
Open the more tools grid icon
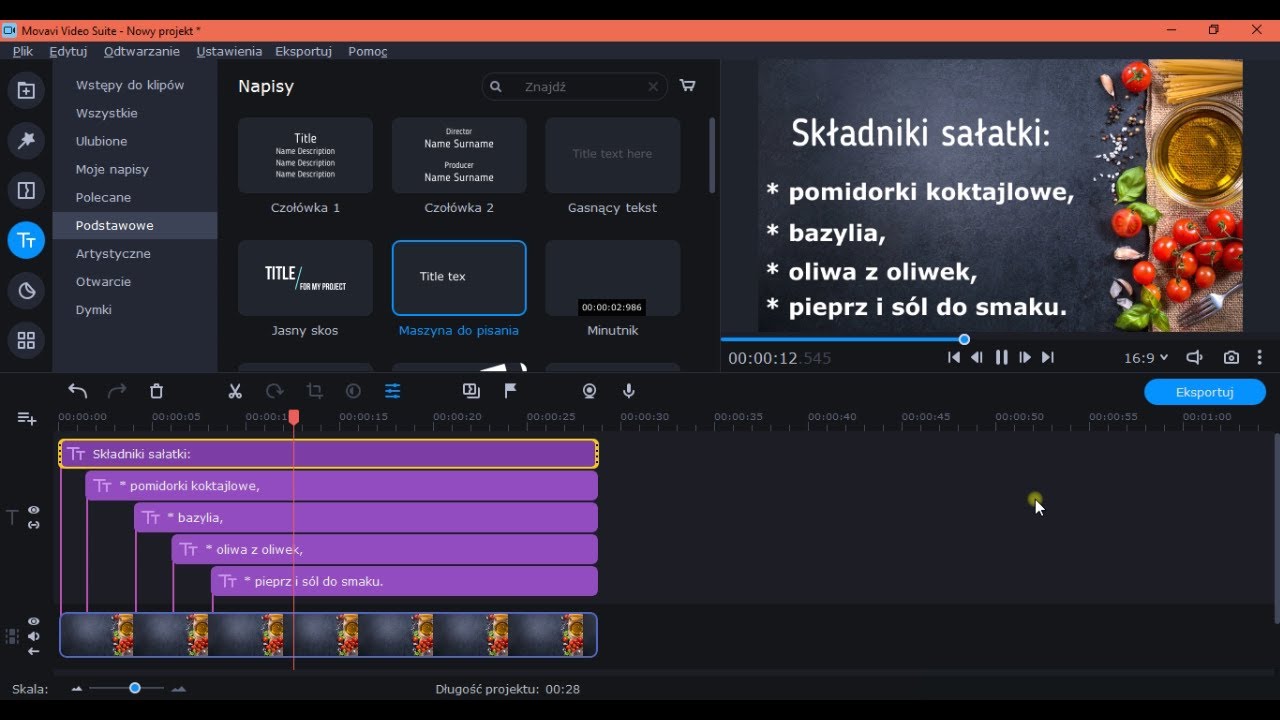[x=26, y=341]
